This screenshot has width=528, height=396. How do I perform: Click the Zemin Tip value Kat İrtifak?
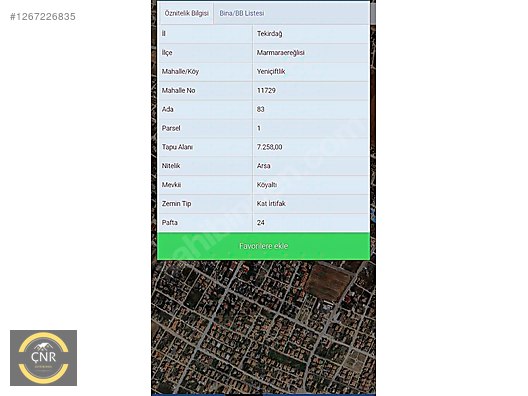click(271, 204)
